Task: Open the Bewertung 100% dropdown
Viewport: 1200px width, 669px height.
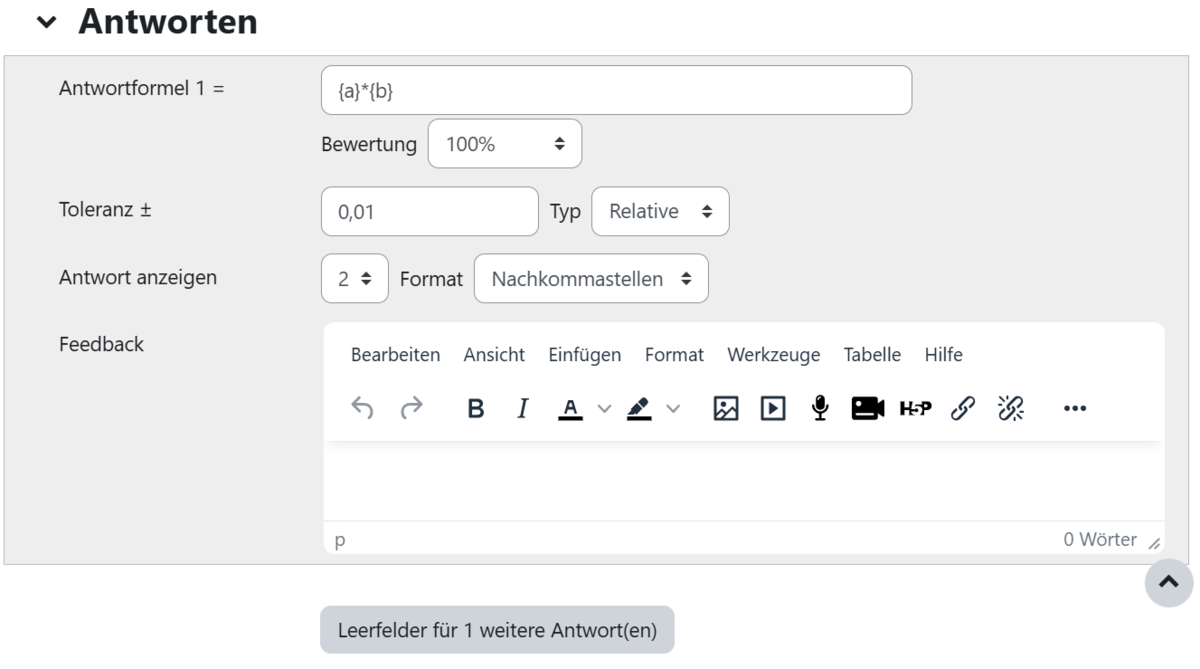Action: [x=505, y=144]
